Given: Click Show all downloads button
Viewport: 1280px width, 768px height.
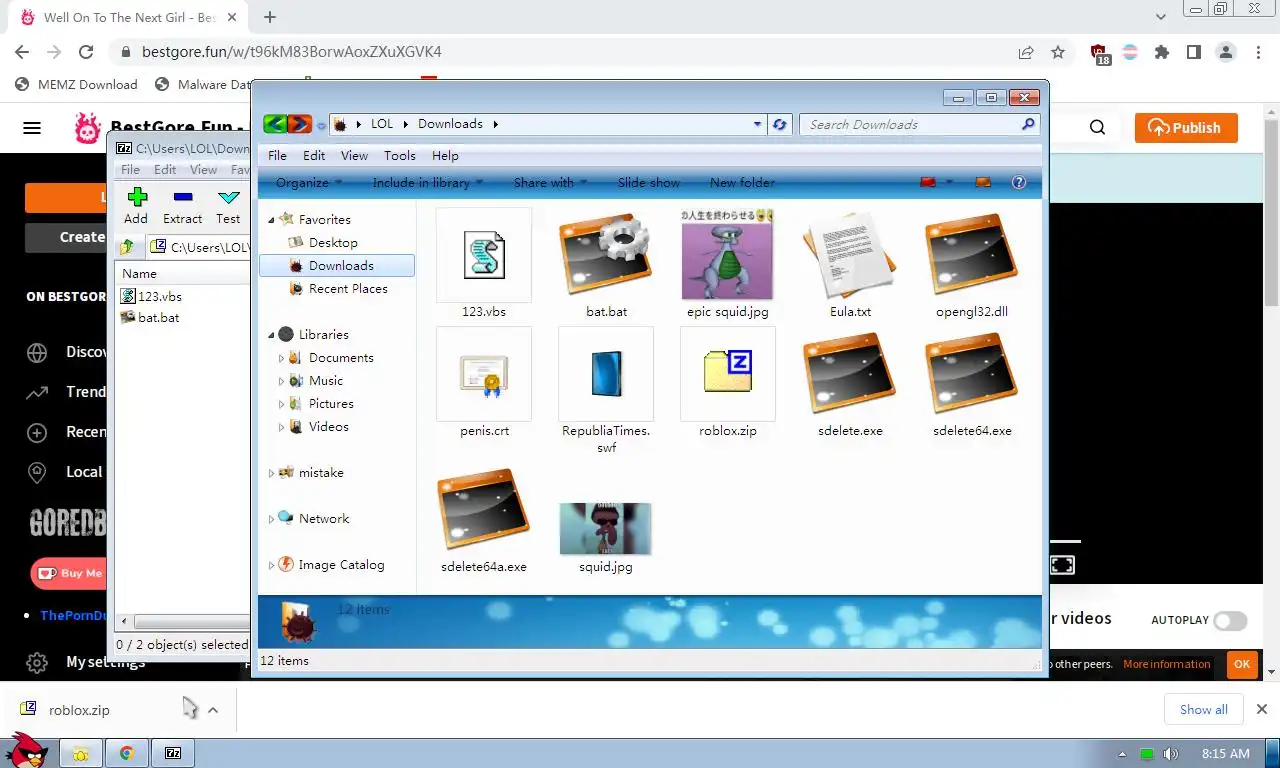Looking at the screenshot, I should pyautogui.click(x=1204, y=709).
